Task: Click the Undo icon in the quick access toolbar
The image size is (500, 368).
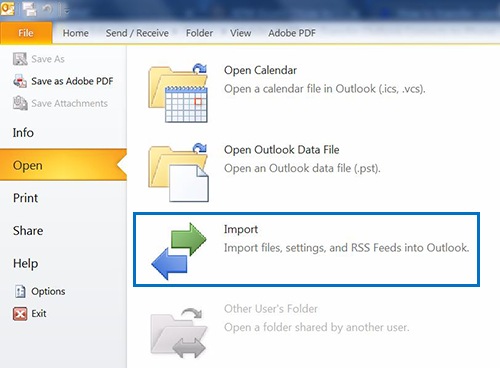Action: tap(47, 9)
